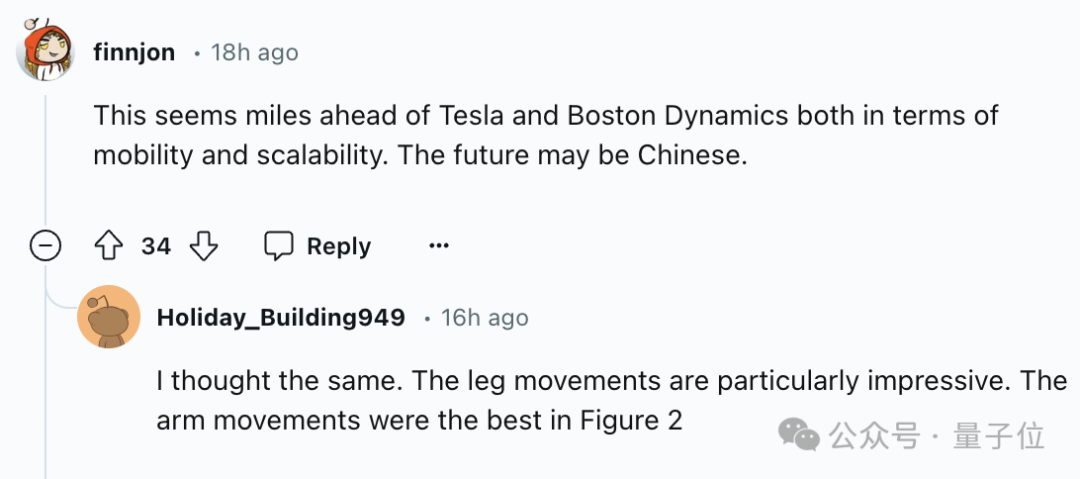Downvote finnjon's comment
The image size is (1080, 479).
click(204, 246)
